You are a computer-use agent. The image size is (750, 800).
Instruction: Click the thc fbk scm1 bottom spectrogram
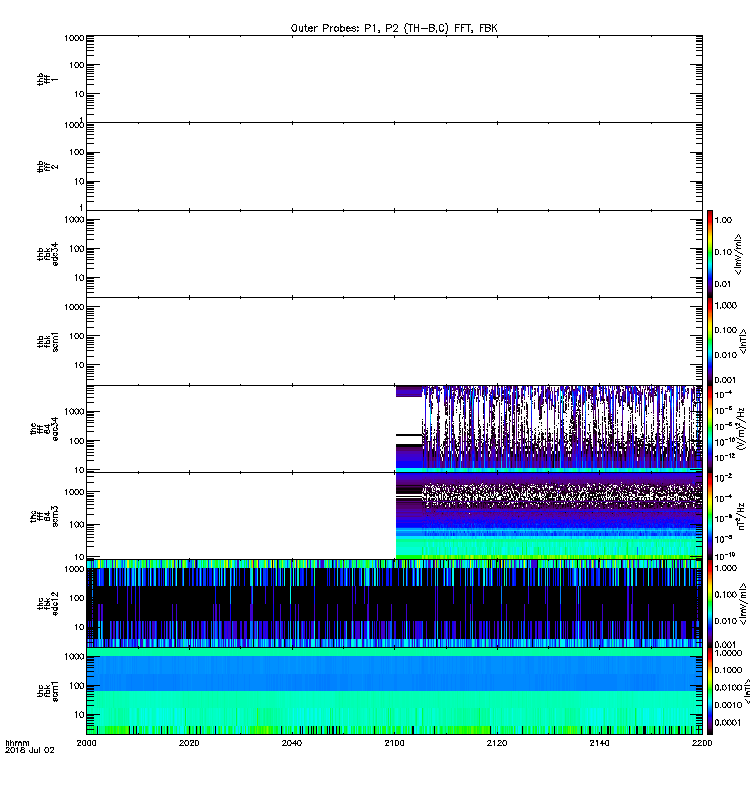pyautogui.click(x=393, y=690)
